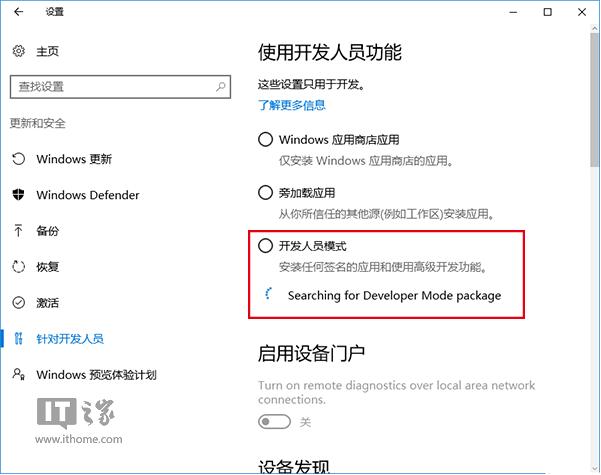
Task: Click the back arrow in the title bar
Action: coord(19,12)
